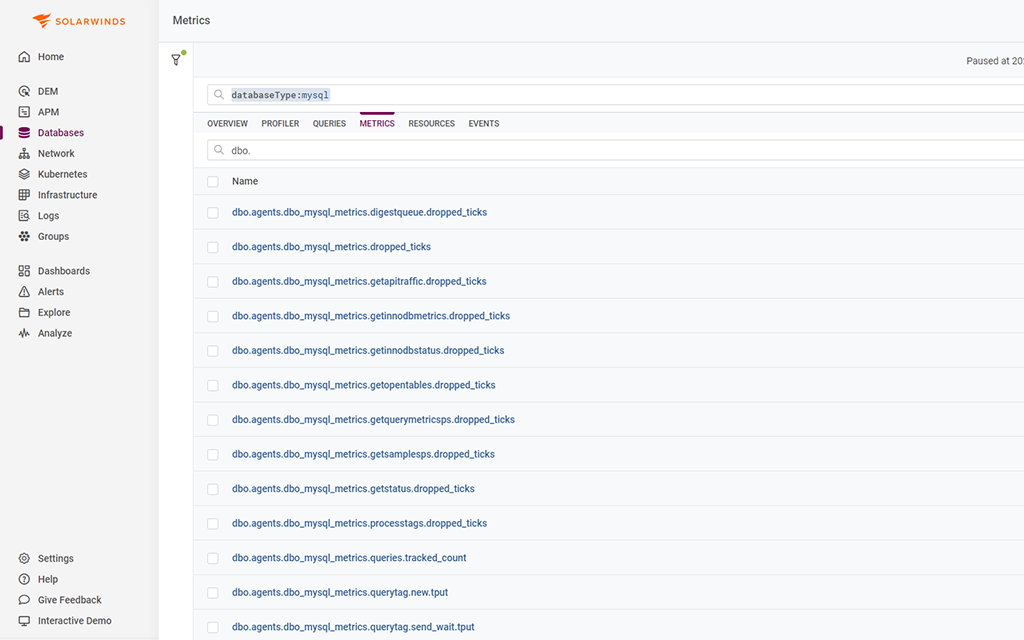Open the Events tab
Screen dimensions: 1024x640
[x=484, y=123]
